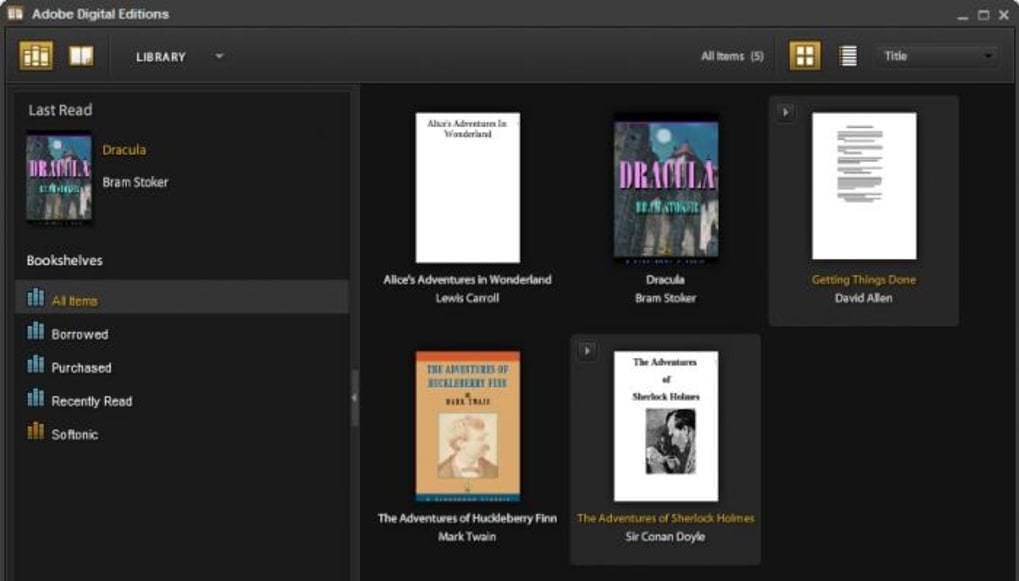Select the Softonic bookshelf
1019x581 pixels.
pyautogui.click(x=182, y=433)
